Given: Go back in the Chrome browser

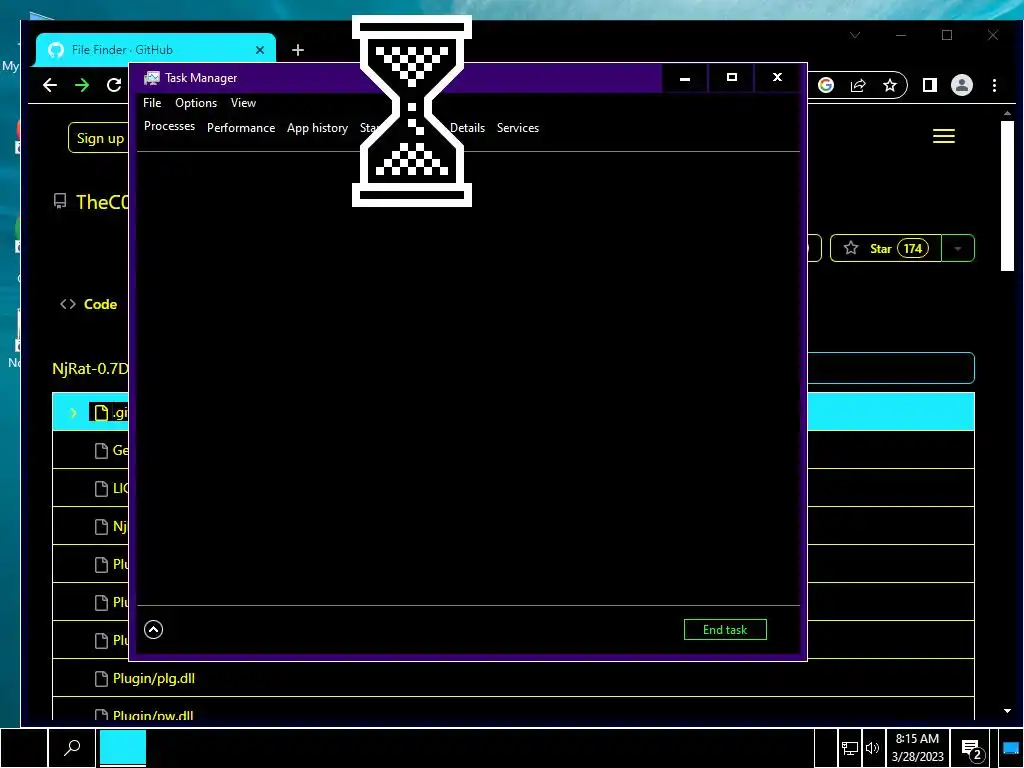Looking at the screenshot, I should coord(50,85).
